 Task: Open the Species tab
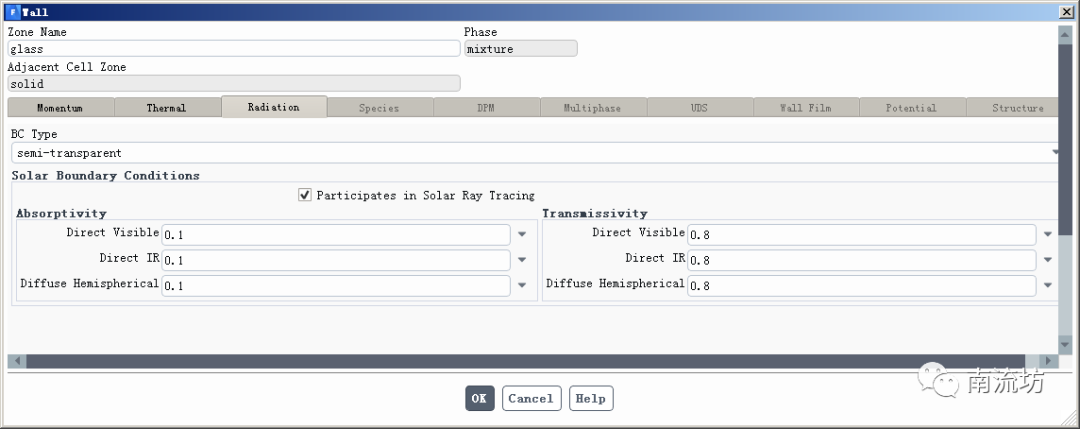380,107
